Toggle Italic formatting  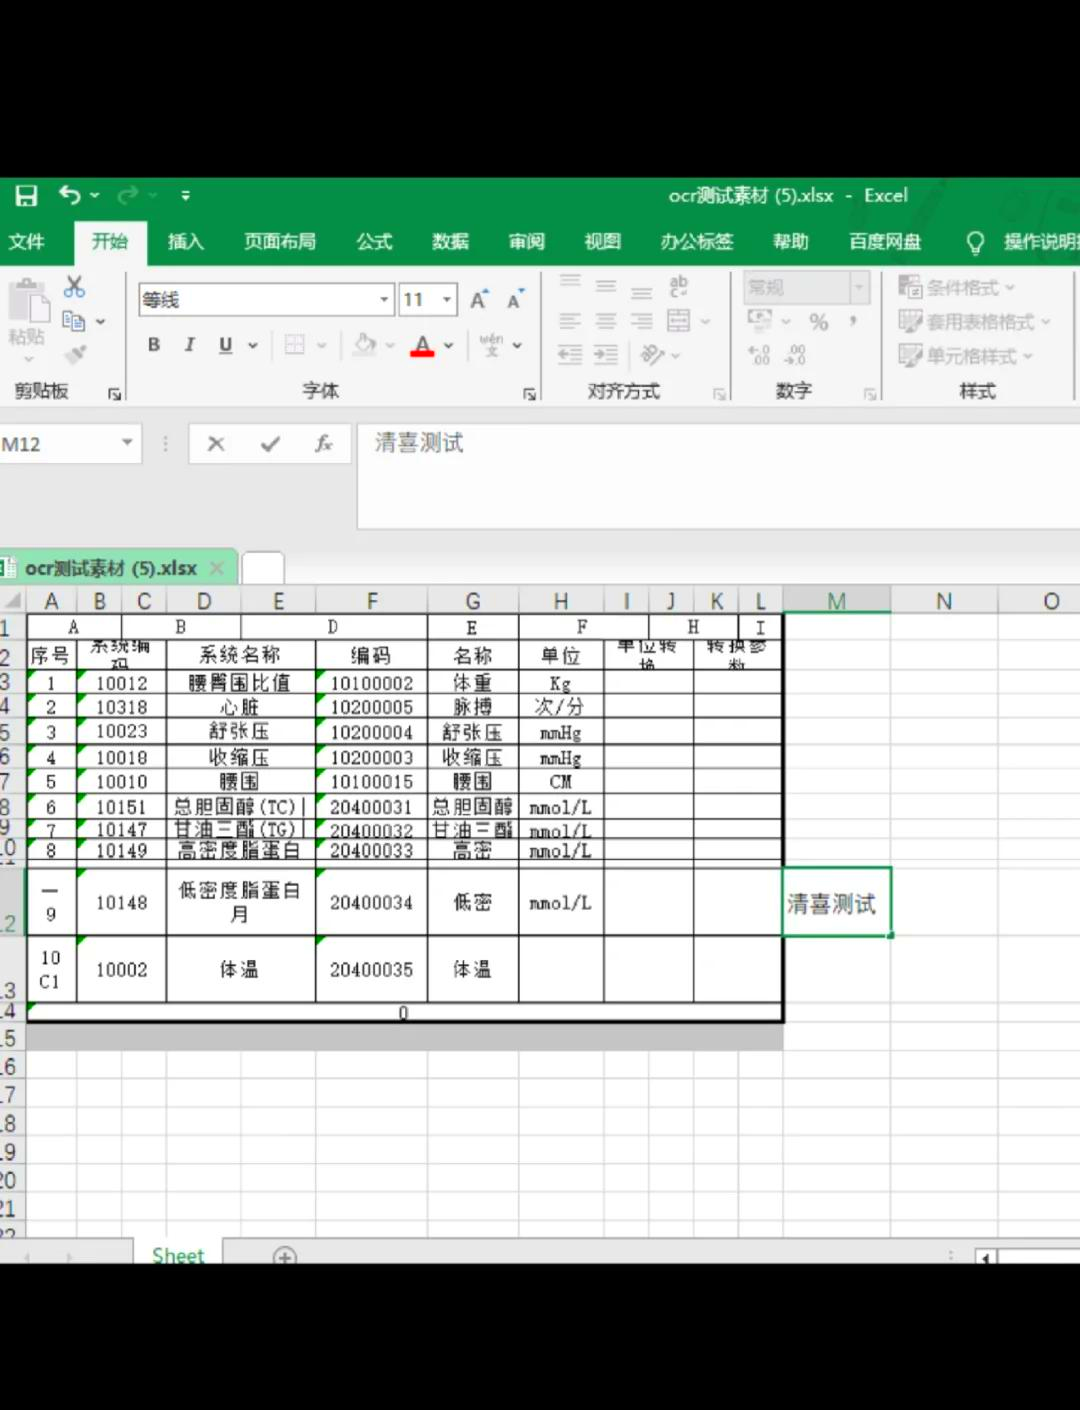click(x=189, y=345)
